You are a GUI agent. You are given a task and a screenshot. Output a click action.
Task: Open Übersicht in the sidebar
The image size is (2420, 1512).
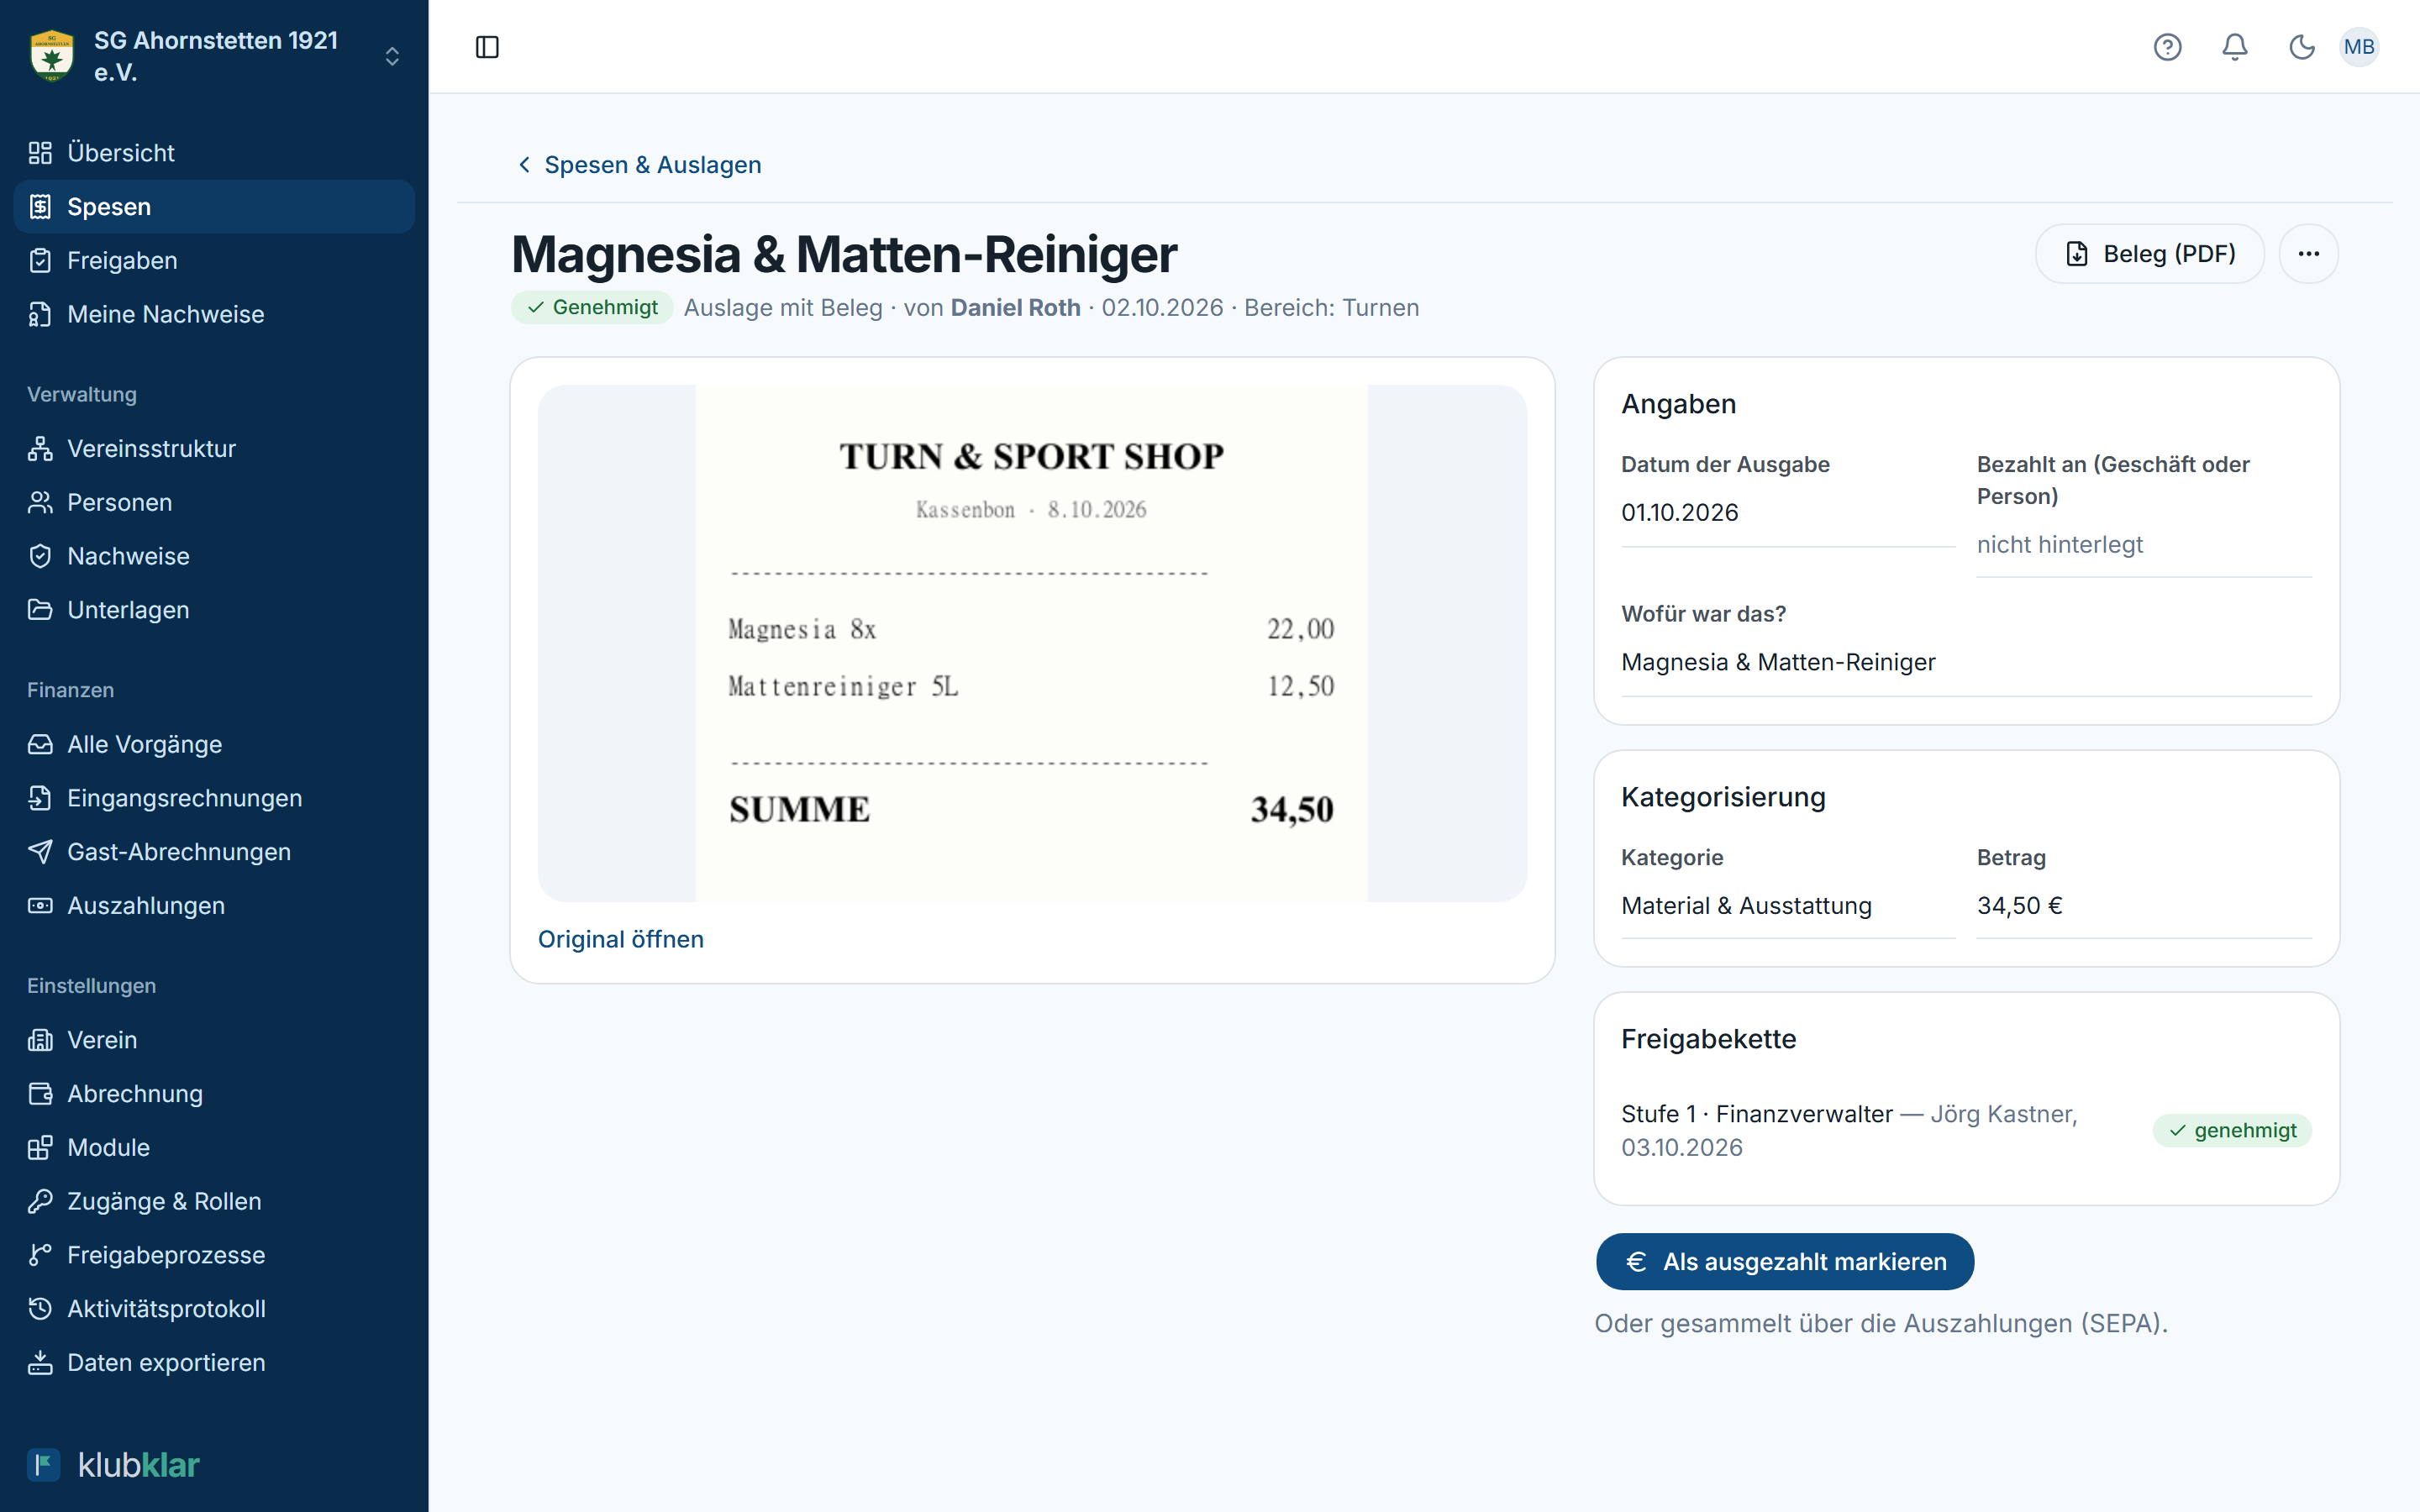click(214, 153)
